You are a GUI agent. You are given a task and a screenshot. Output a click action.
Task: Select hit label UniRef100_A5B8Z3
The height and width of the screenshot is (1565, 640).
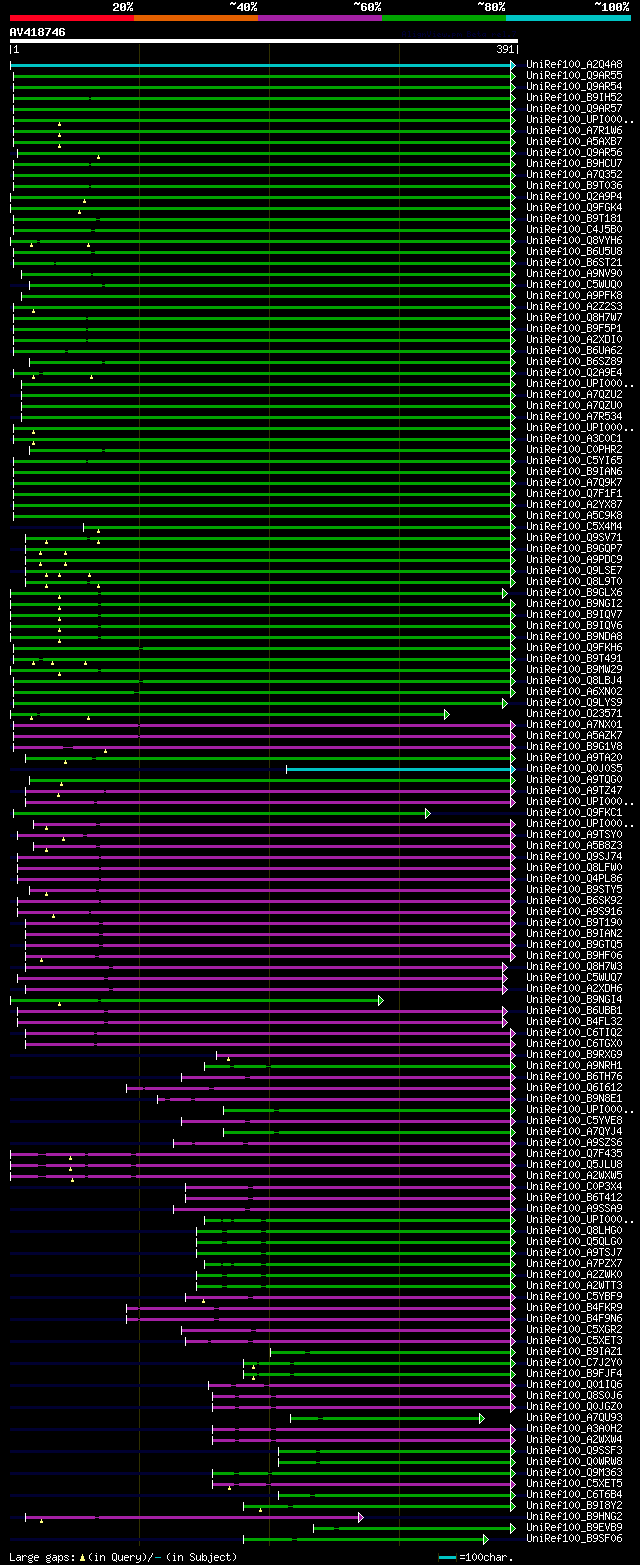(574, 846)
